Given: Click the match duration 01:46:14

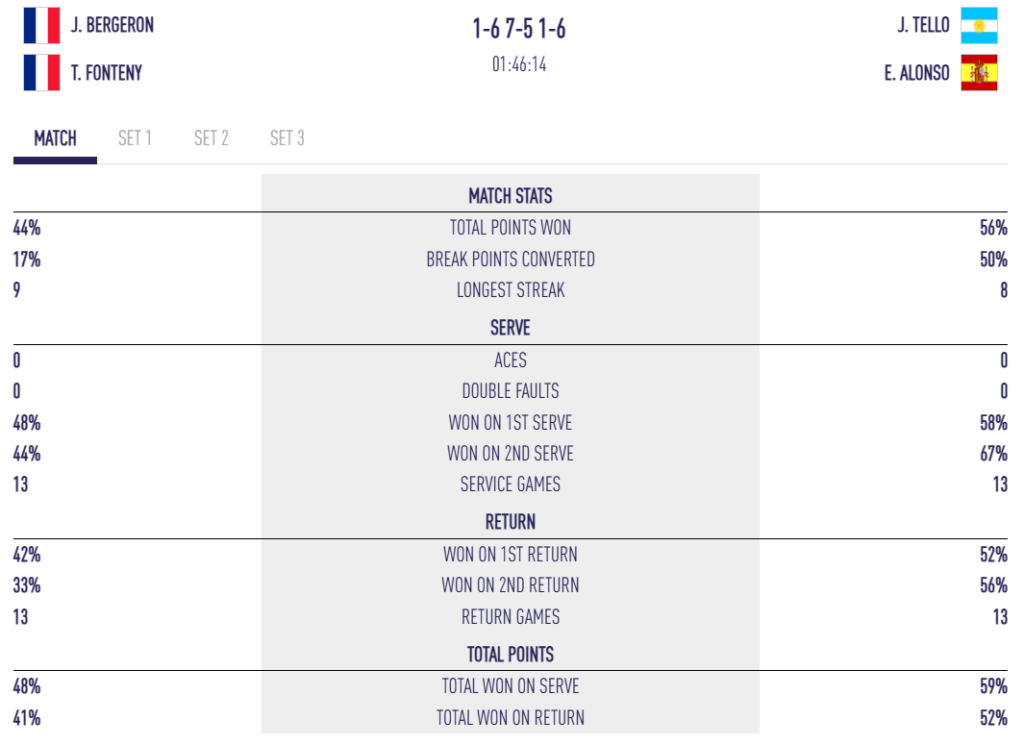Looking at the screenshot, I should pyautogui.click(x=519, y=66).
